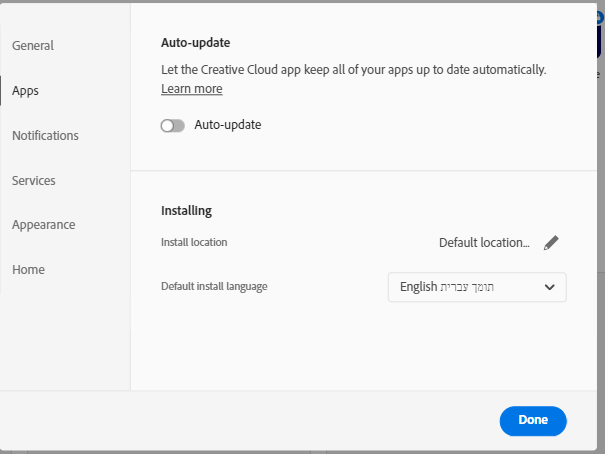Click the Default location... text
The width and height of the screenshot is (605, 454).
click(484, 243)
